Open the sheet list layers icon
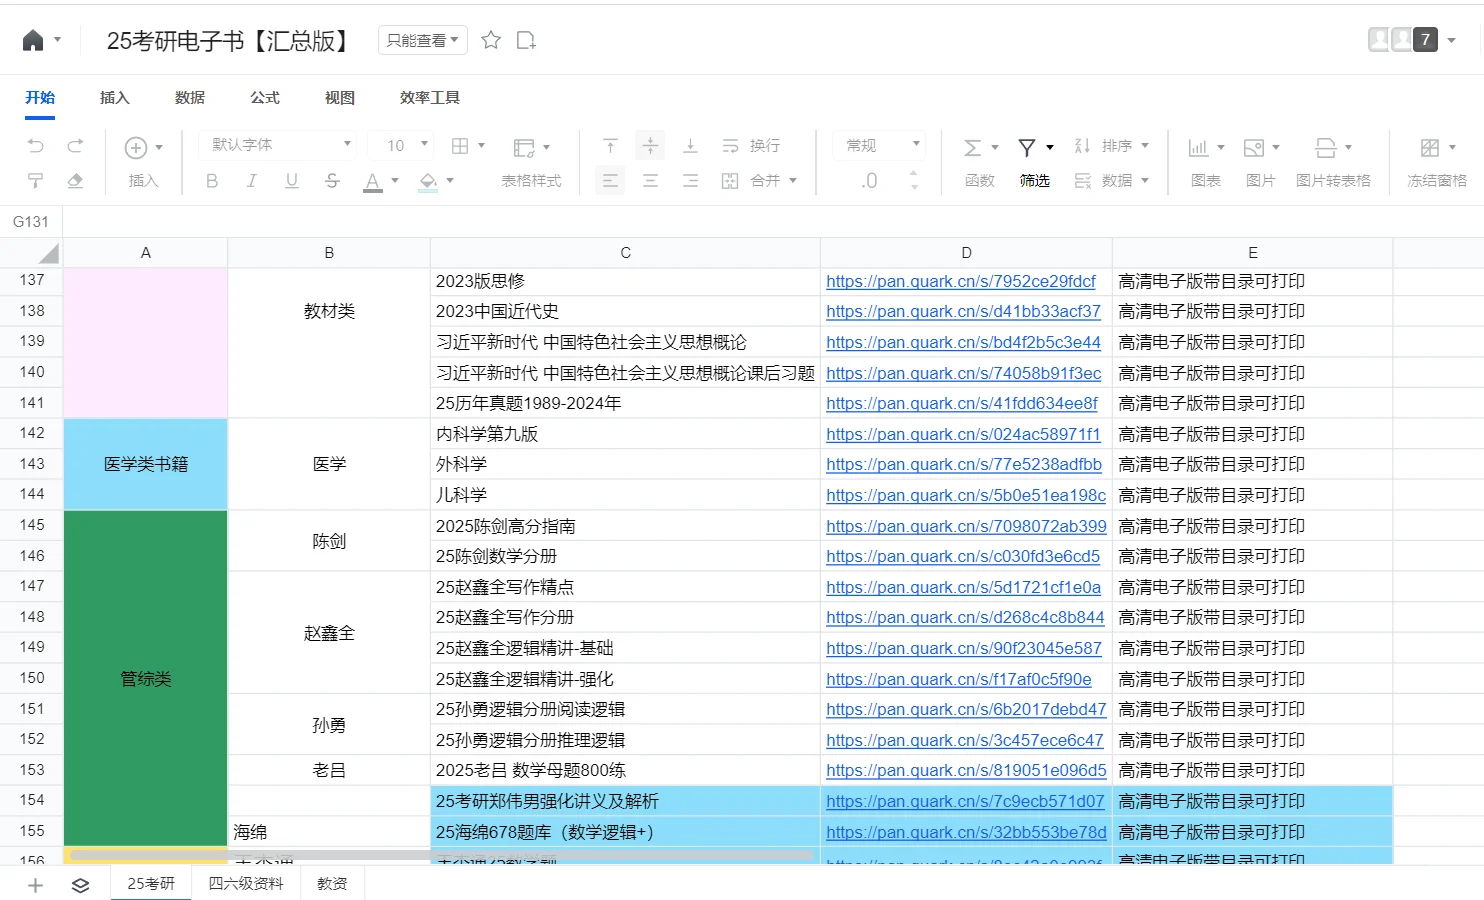 81,885
